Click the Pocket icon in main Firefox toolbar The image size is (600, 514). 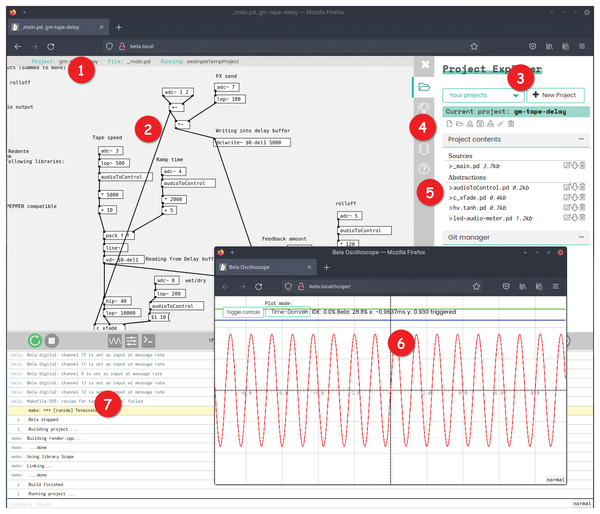[532, 46]
